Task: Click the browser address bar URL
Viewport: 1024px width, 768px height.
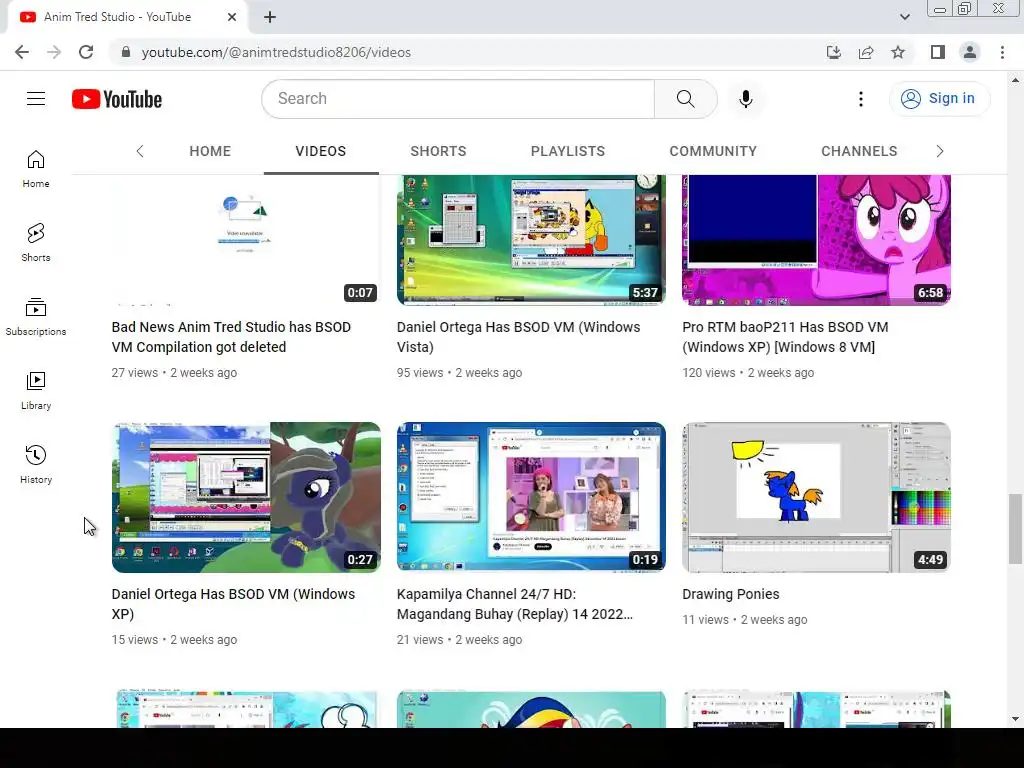Action: click(x=276, y=52)
